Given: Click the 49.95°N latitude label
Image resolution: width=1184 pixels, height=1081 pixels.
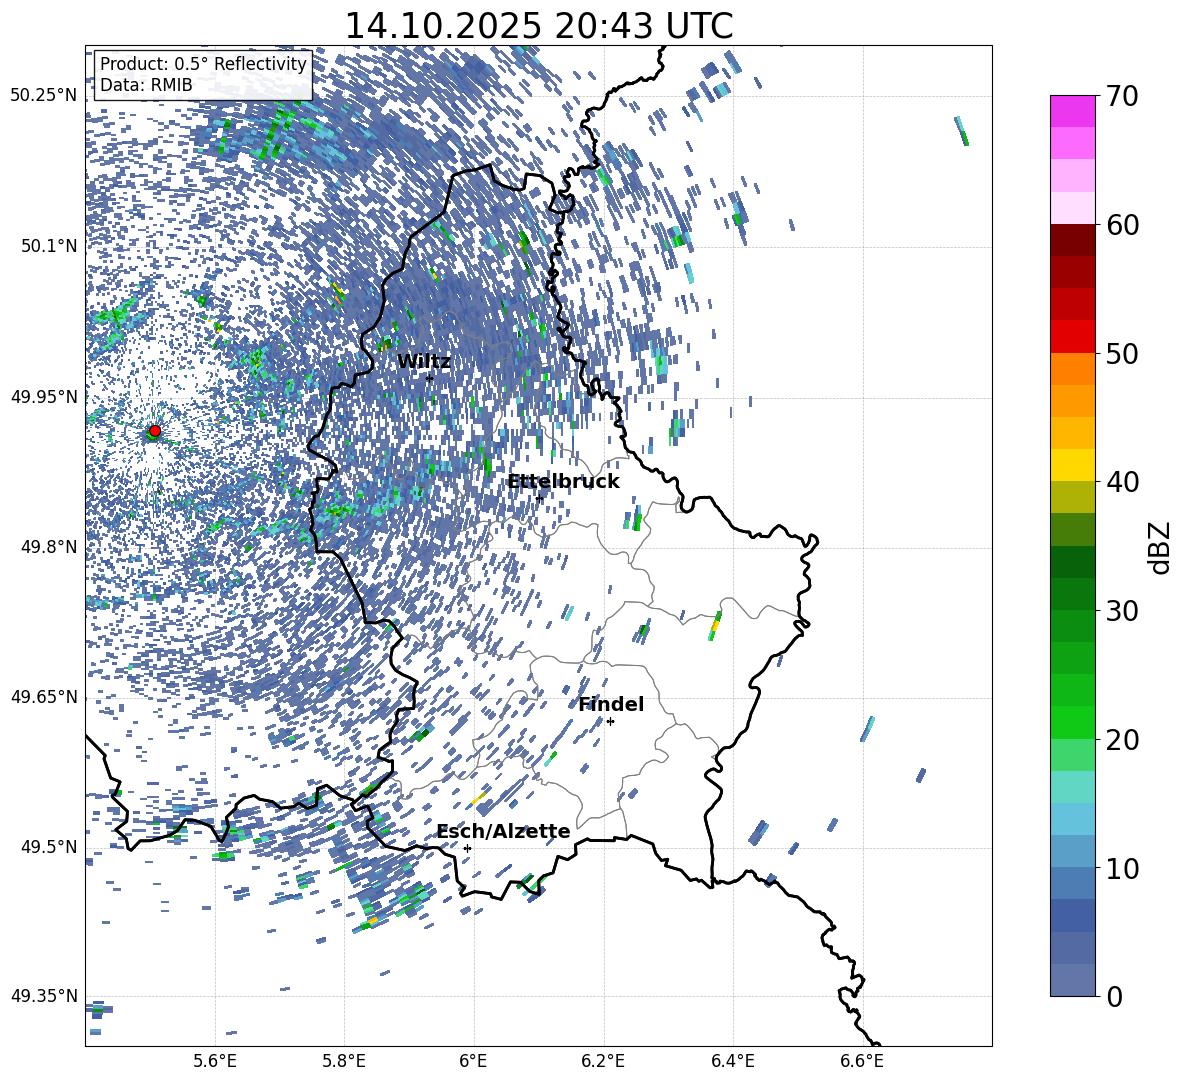Looking at the screenshot, I should tap(44, 397).
